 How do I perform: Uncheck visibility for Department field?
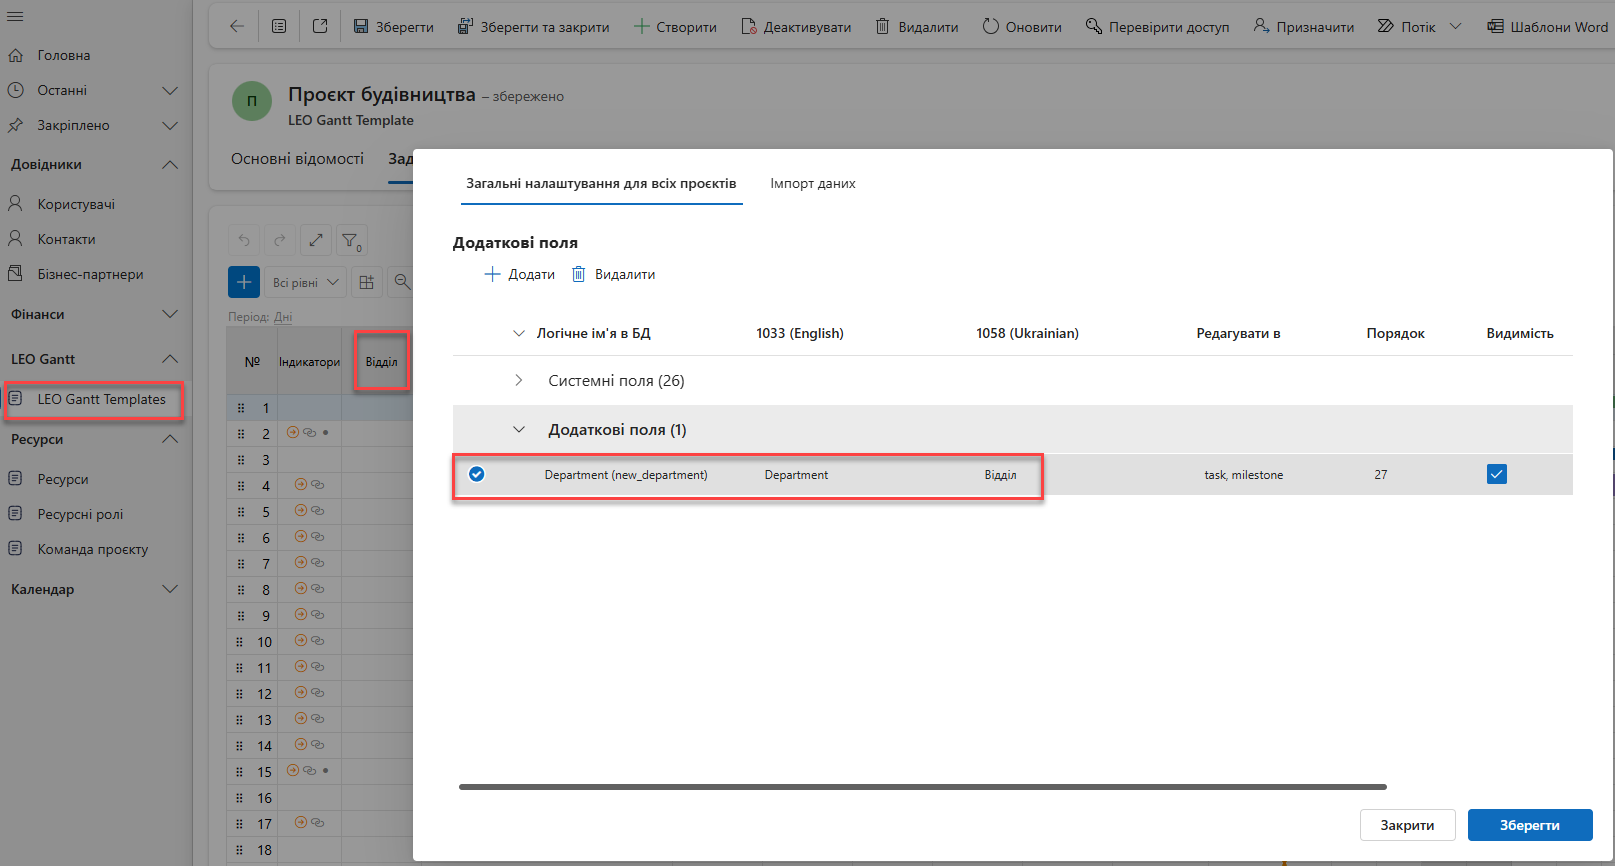point(1496,474)
